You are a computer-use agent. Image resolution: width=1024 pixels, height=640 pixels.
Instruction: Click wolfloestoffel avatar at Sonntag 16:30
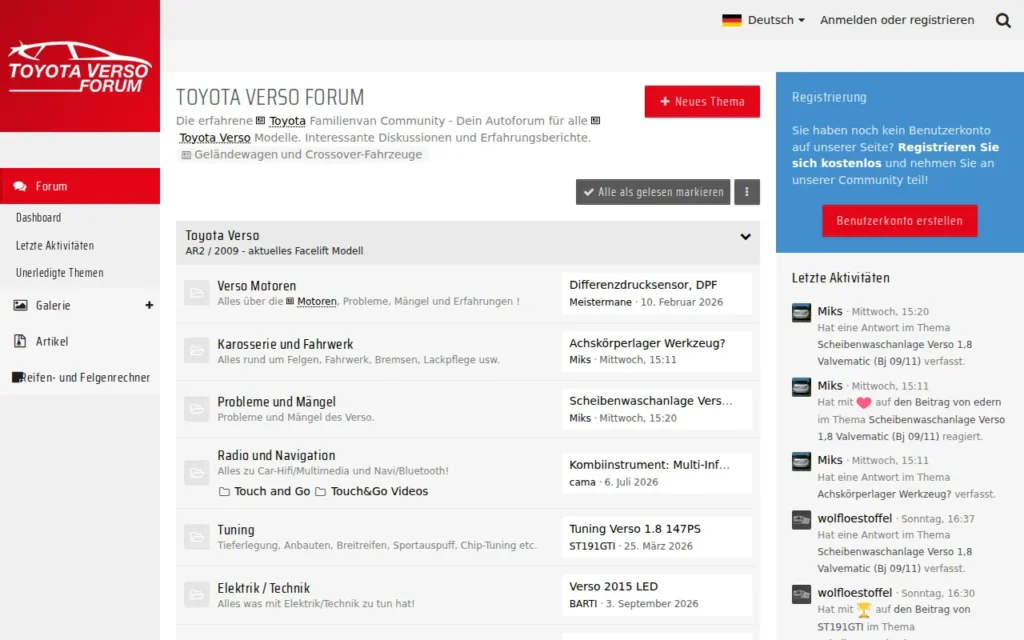point(801,594)
